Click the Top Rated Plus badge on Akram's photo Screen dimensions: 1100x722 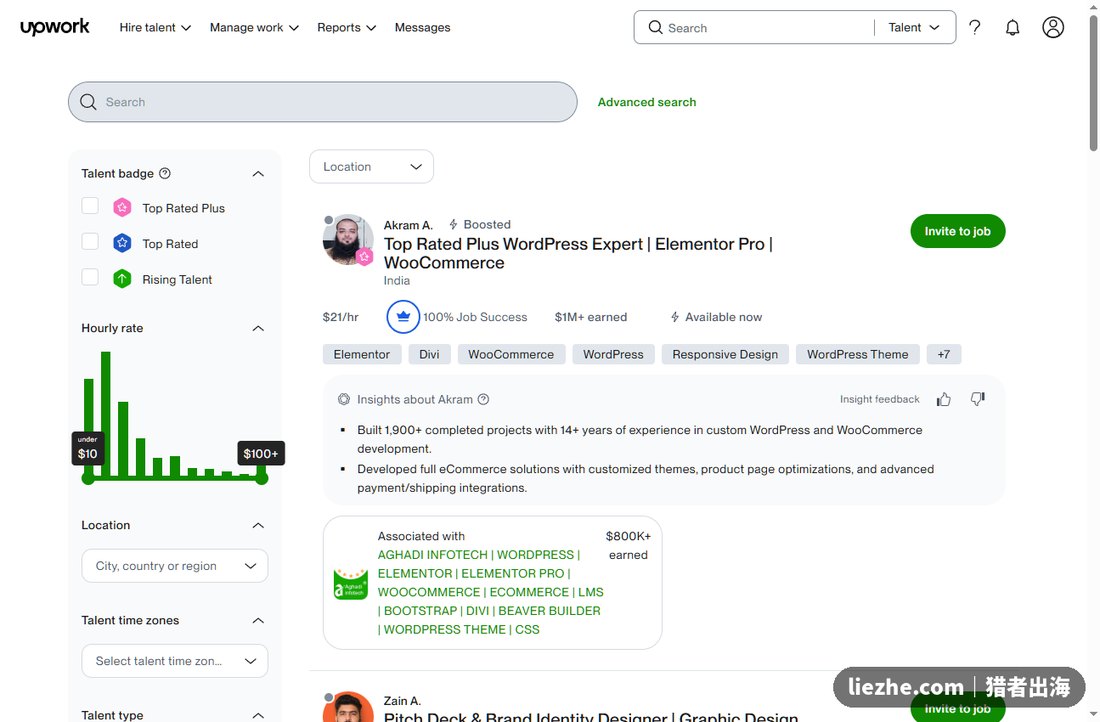(364, 257)
